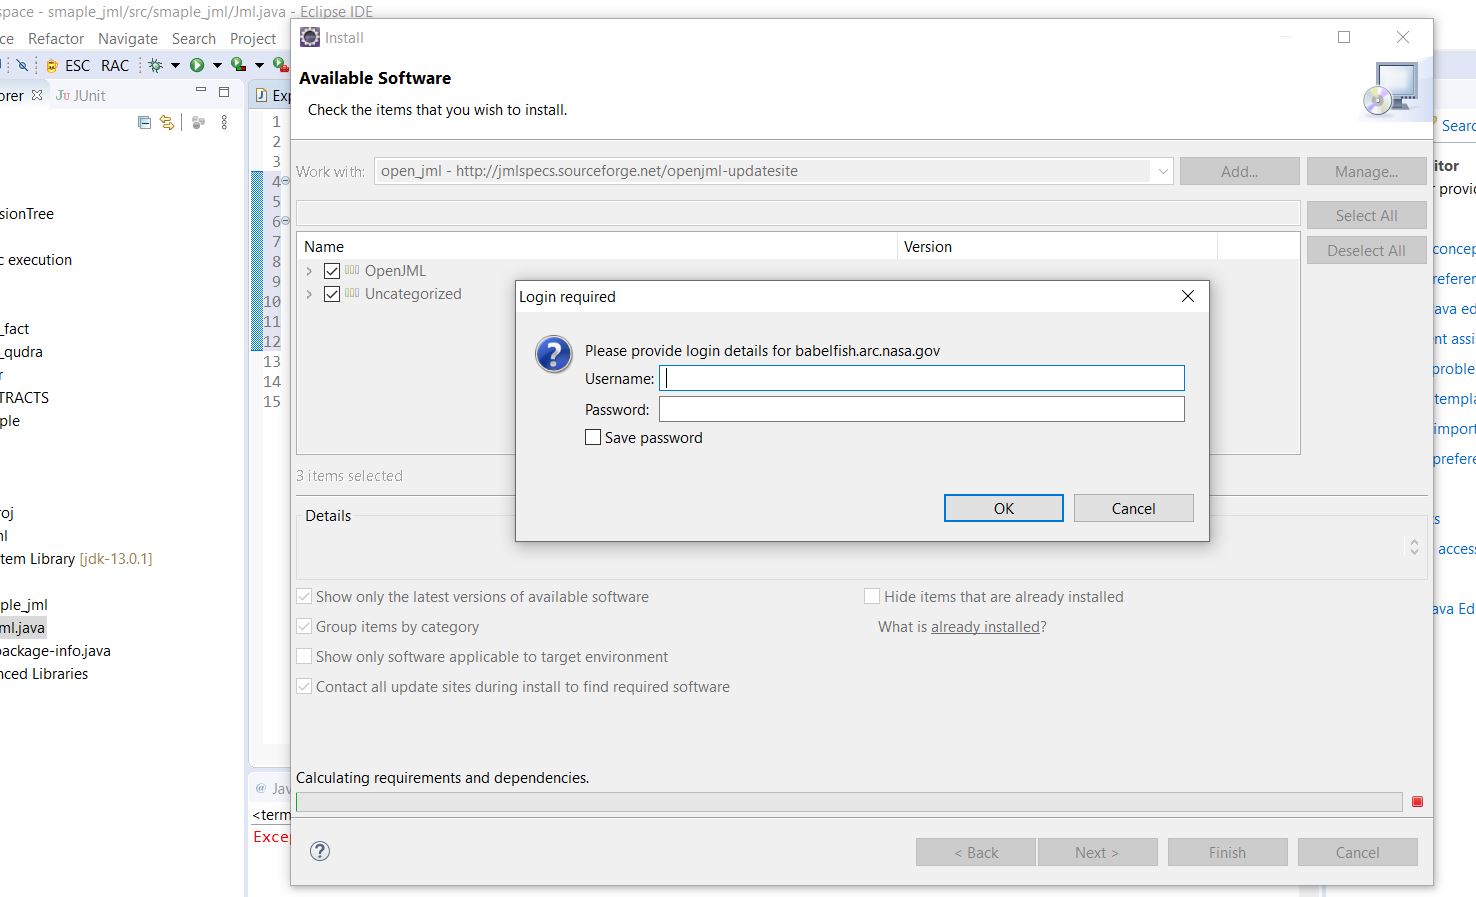Enable the Save password checkbox

(x=593, y=437)
